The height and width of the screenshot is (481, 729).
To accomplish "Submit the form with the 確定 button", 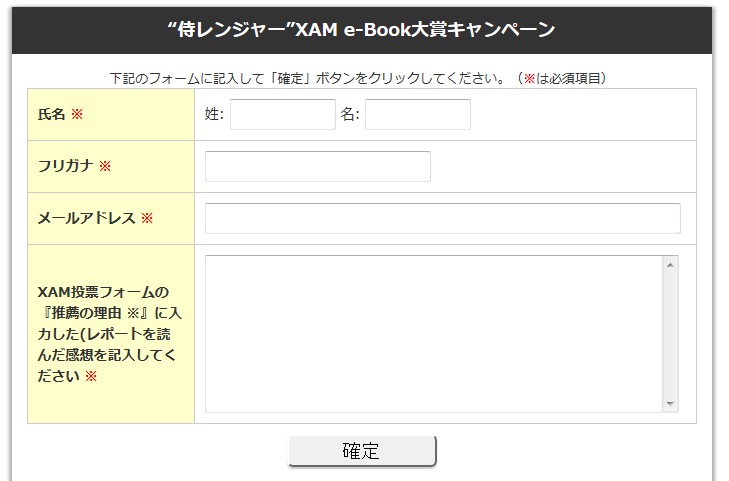I will click(x=362, y=451).
